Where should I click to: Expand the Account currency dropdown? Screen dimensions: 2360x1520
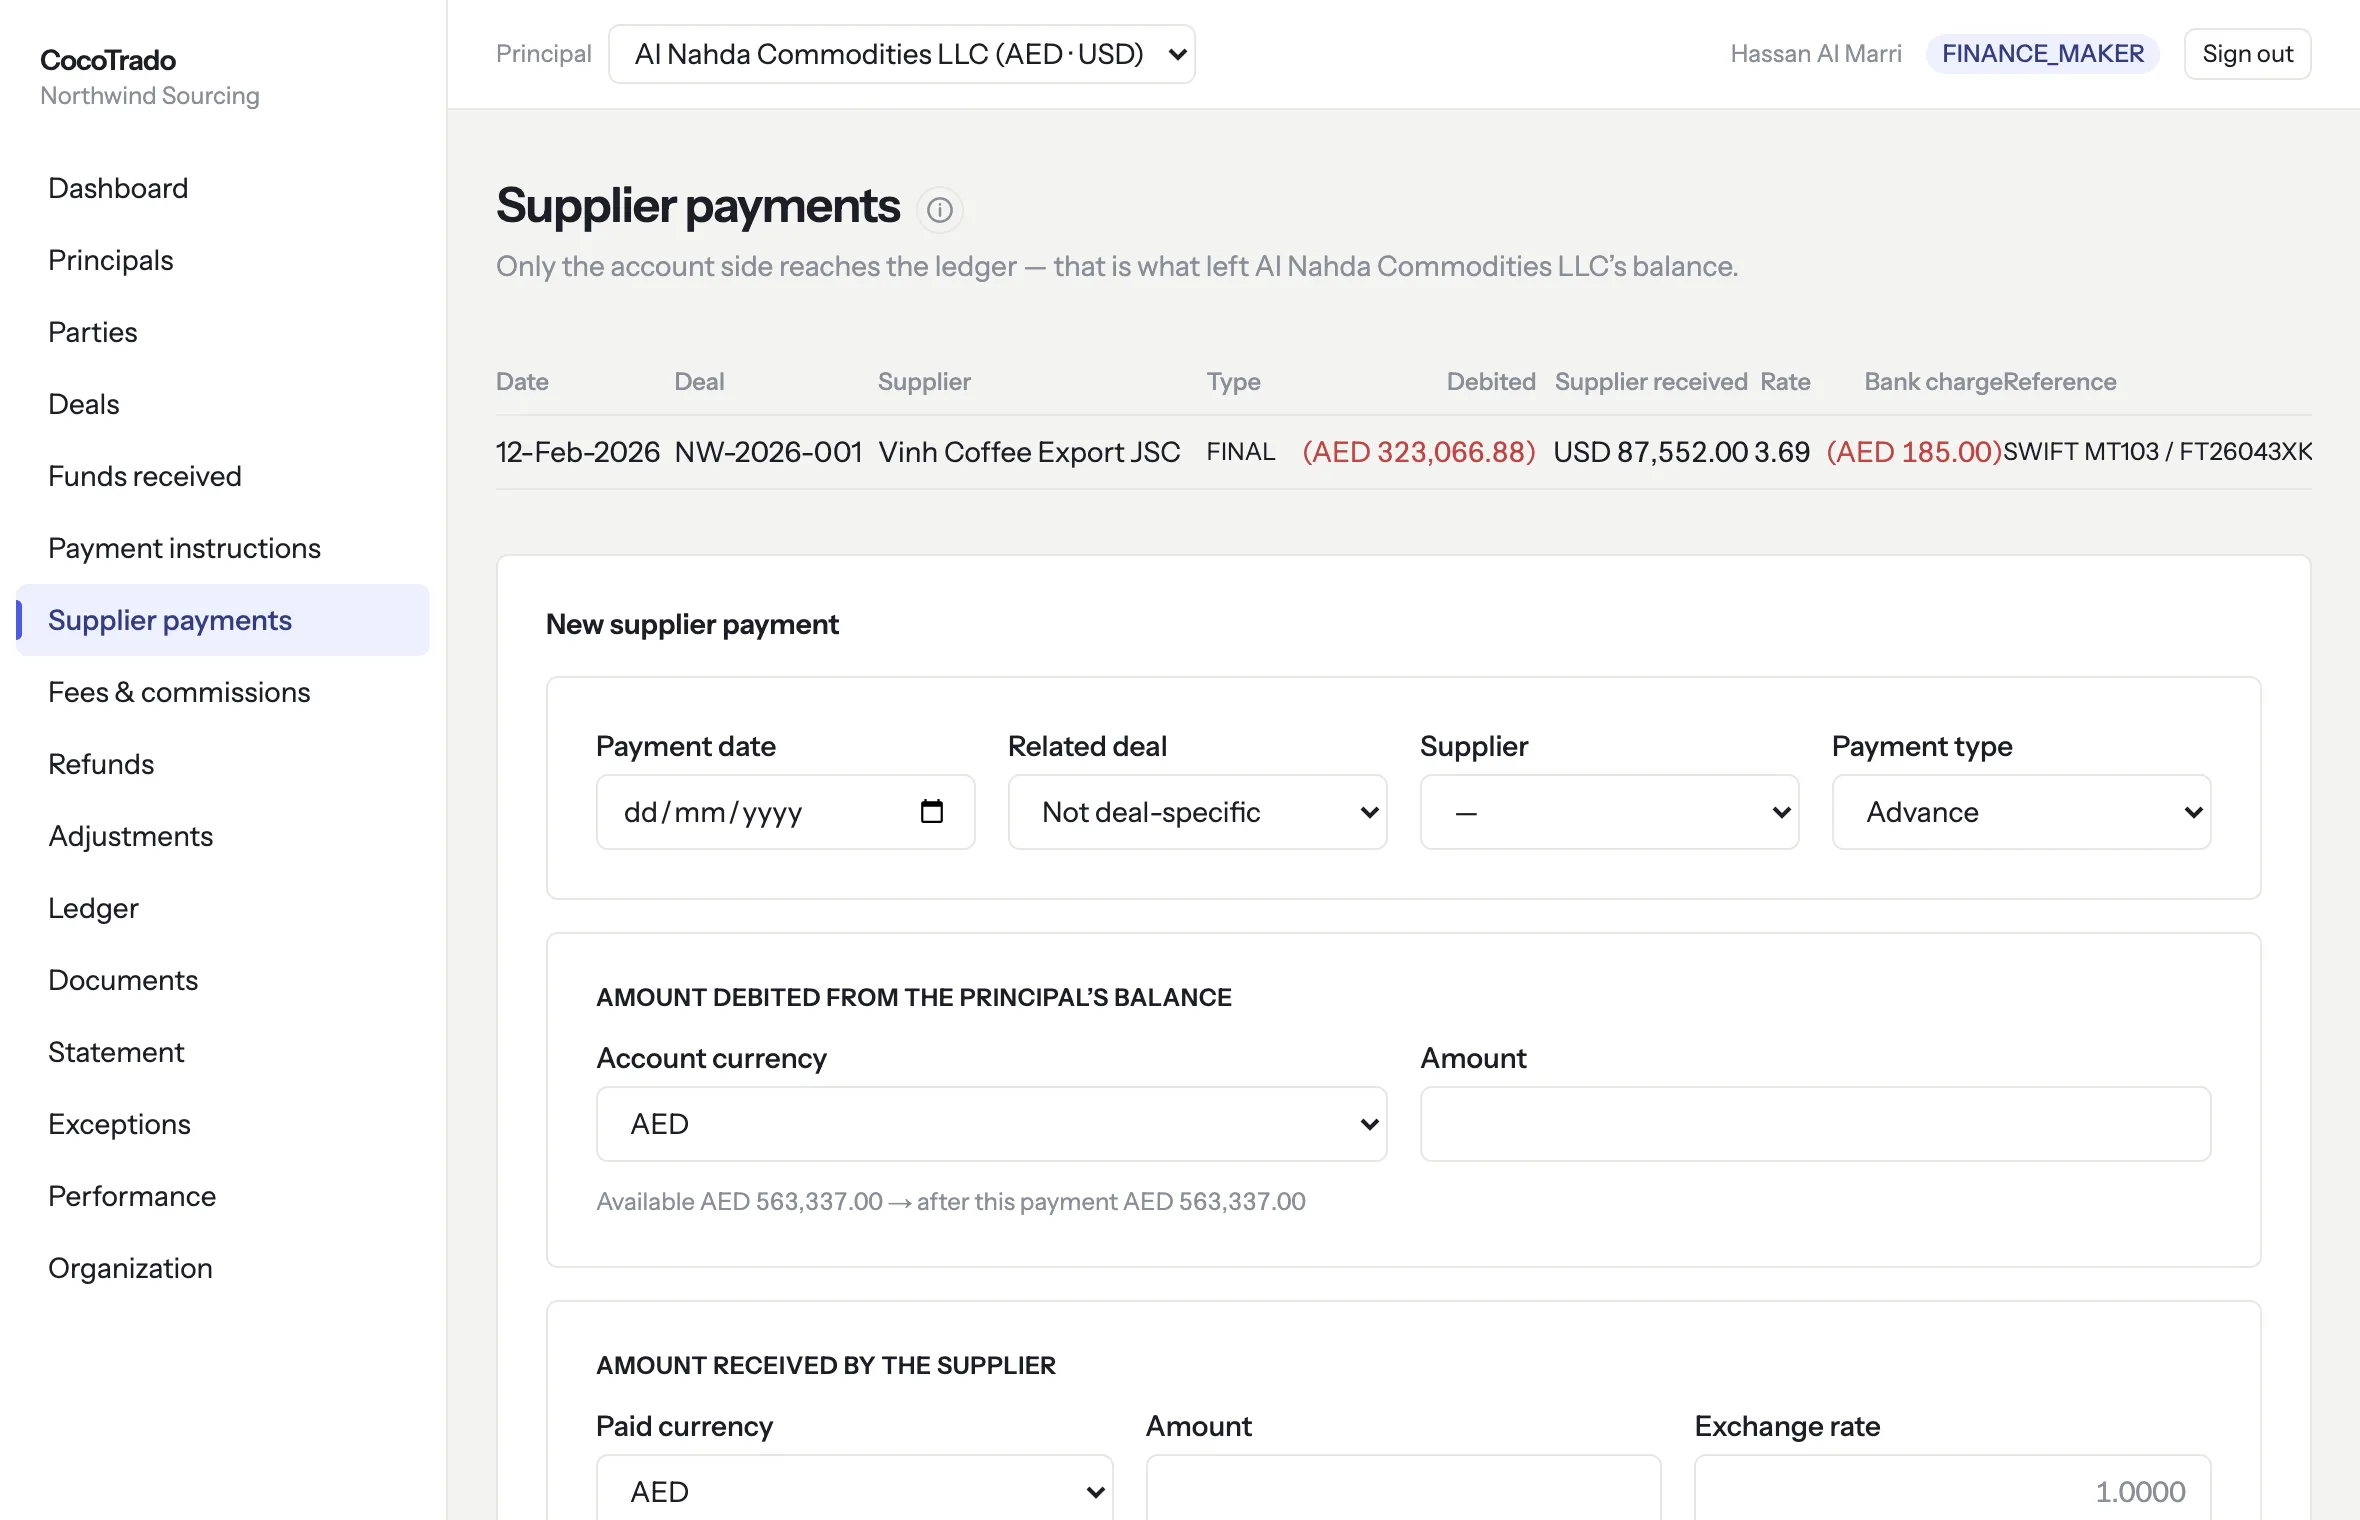[x=991, y=1124]
